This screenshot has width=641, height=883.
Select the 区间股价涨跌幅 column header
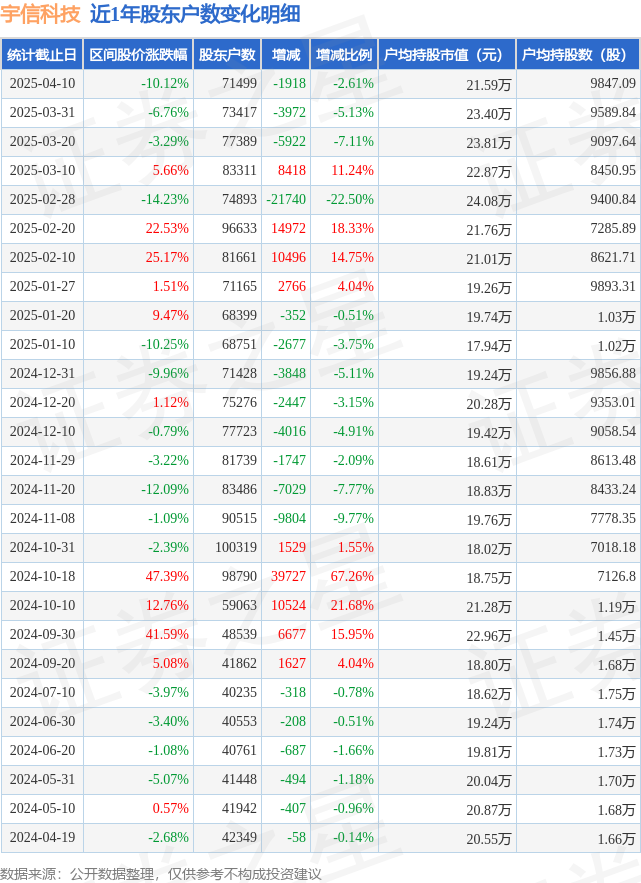138,55
